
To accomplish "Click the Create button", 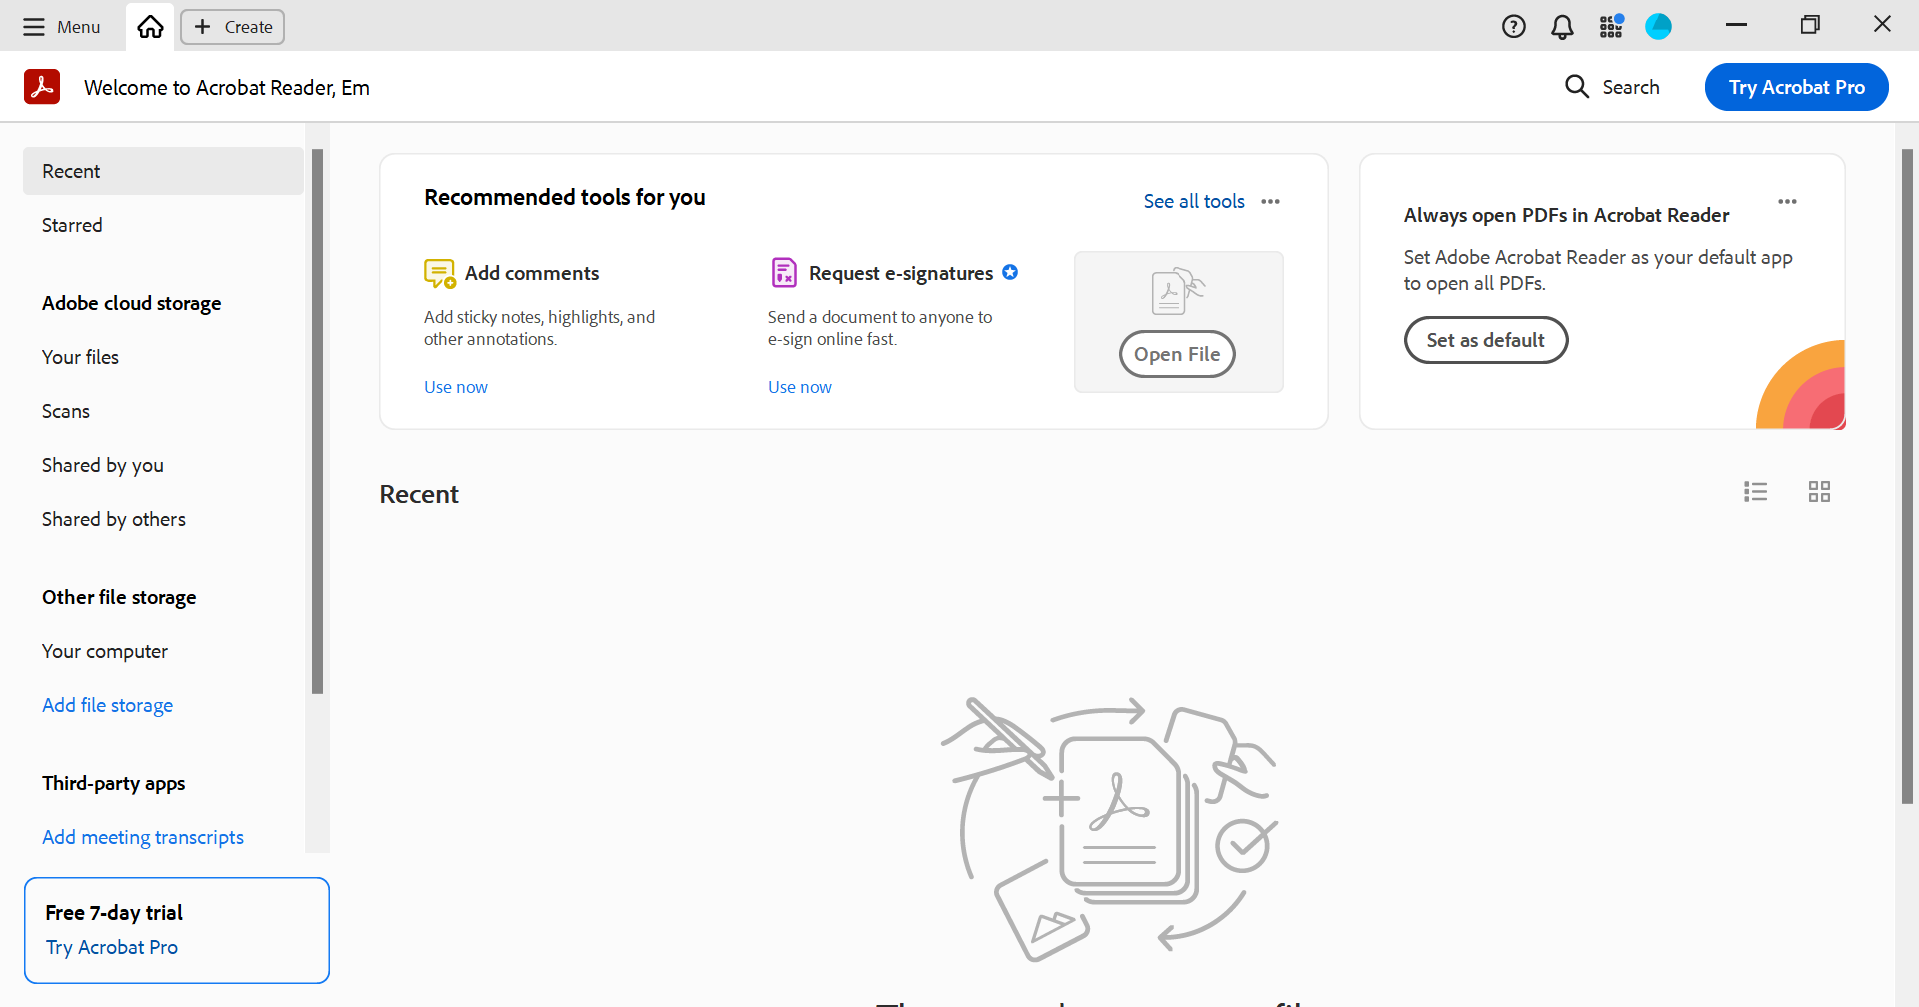I will (232, 27).
